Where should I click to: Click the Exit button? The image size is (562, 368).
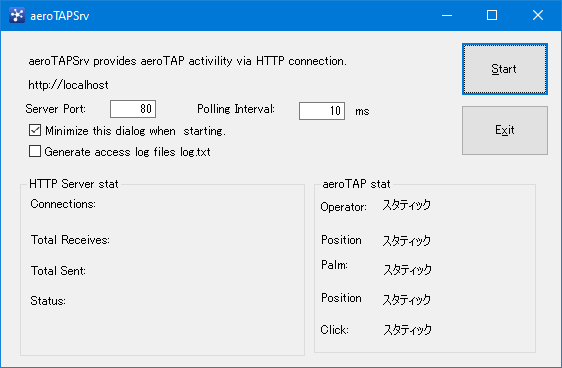click(505, 130)
